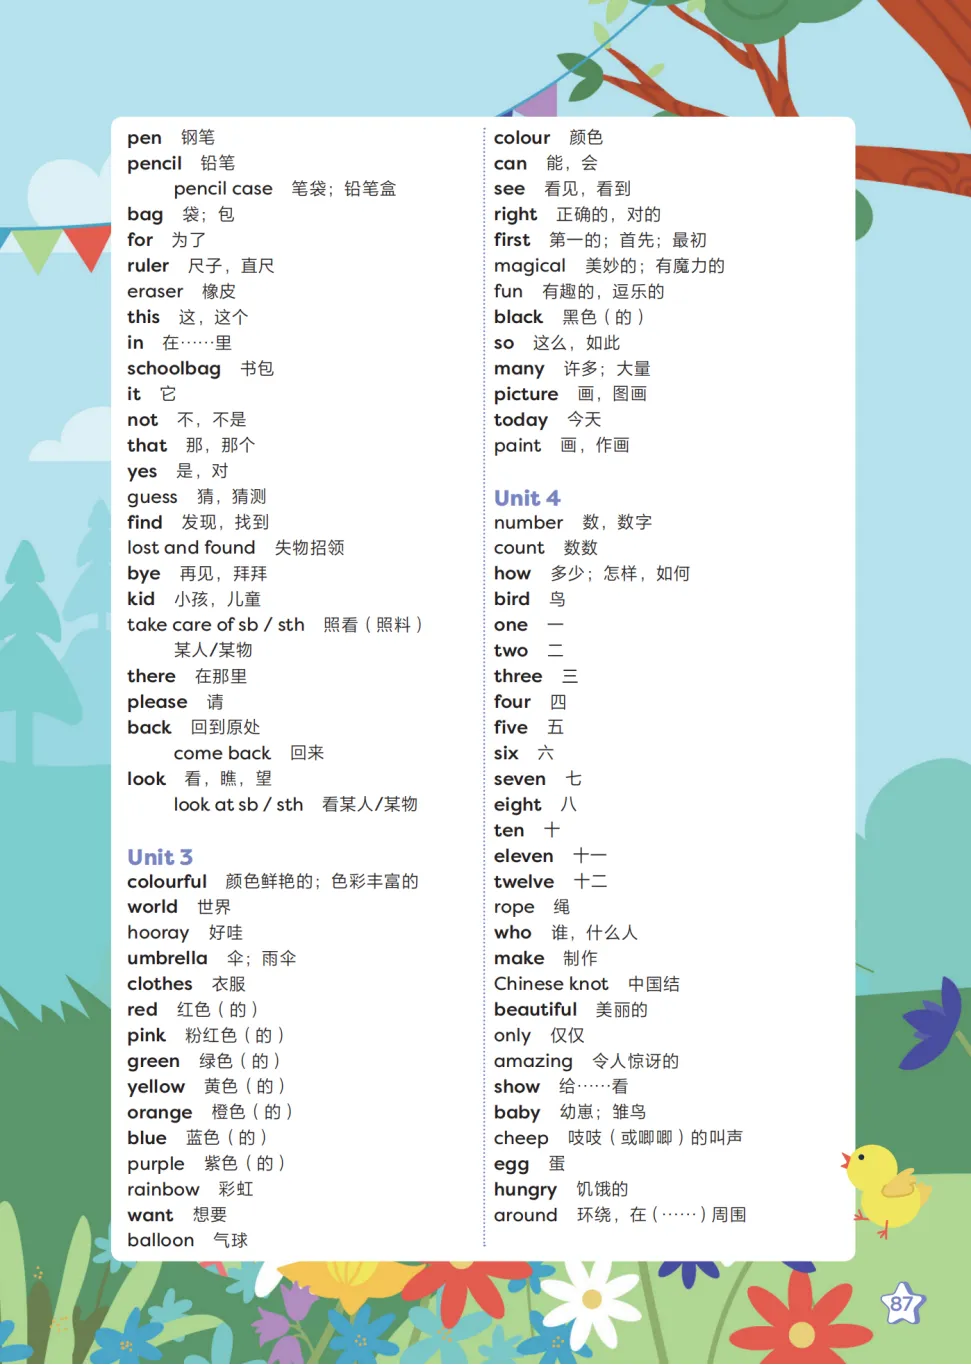This screenshot has height=1365, width=971.
Task: Click the word 'number'
Action: 529,523
